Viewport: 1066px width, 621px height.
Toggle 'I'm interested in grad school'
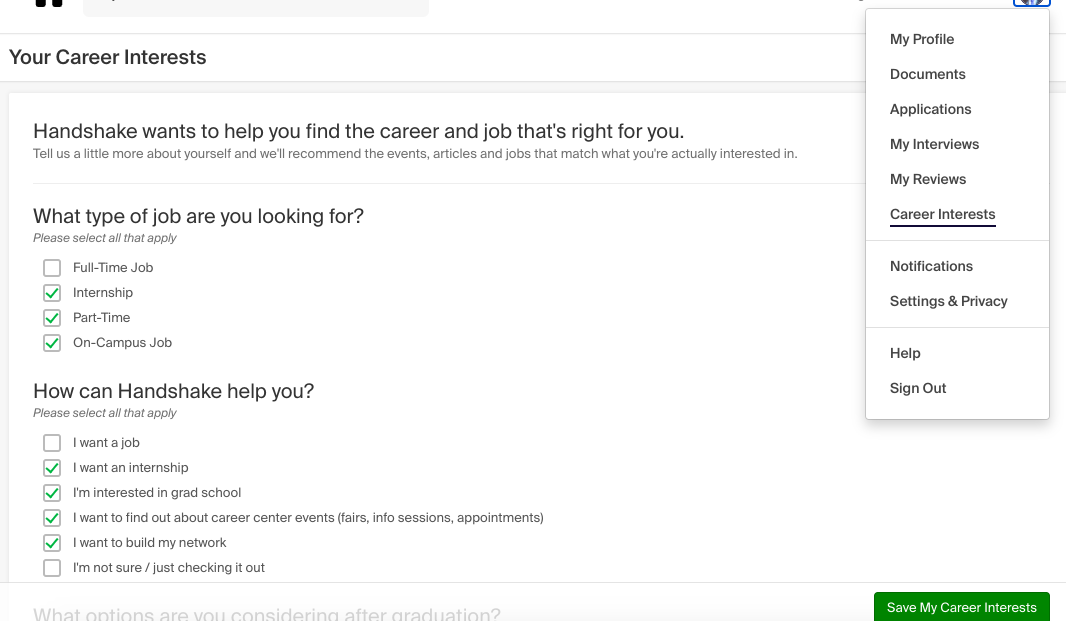pyautogui.click(x=52, y=492)
